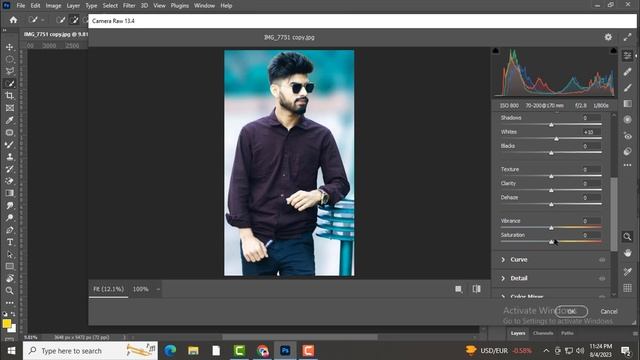
Task: Toggle Detail panel visibility eye
Action: pos(602,279)
